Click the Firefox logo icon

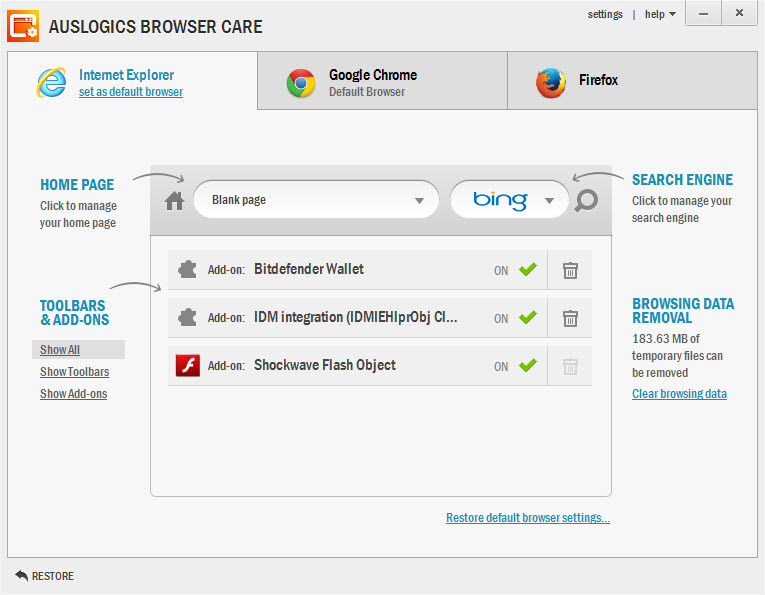click(551, 83)
